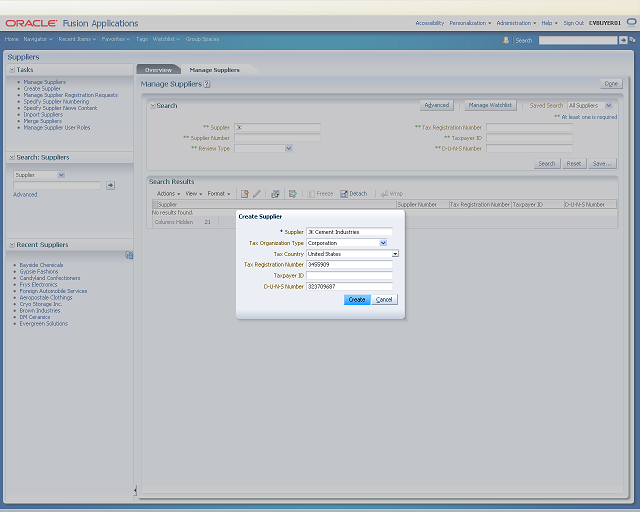Open the Format menu
Image resolution: width=640 pixels, height=512 pixels.
point(219,194)
